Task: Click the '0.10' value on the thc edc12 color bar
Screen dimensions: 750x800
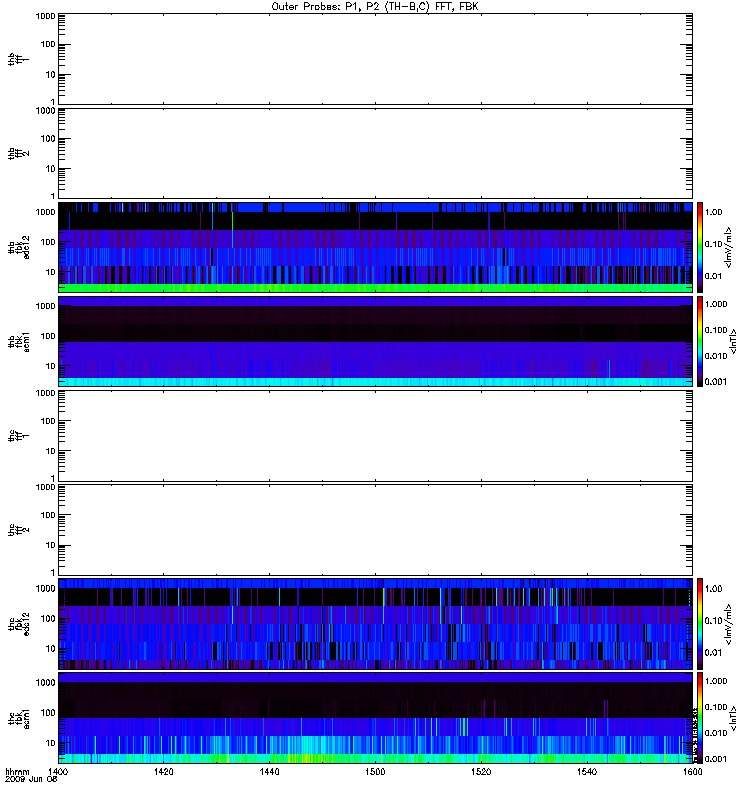Action: (713, 620)
